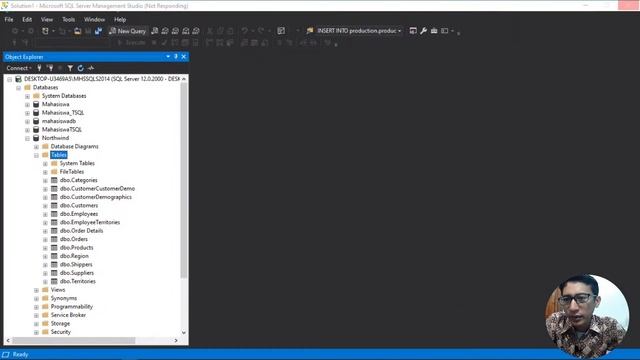Expand the Mahasiswa database node
Screen dimensions: 640x360
point(27,104)
